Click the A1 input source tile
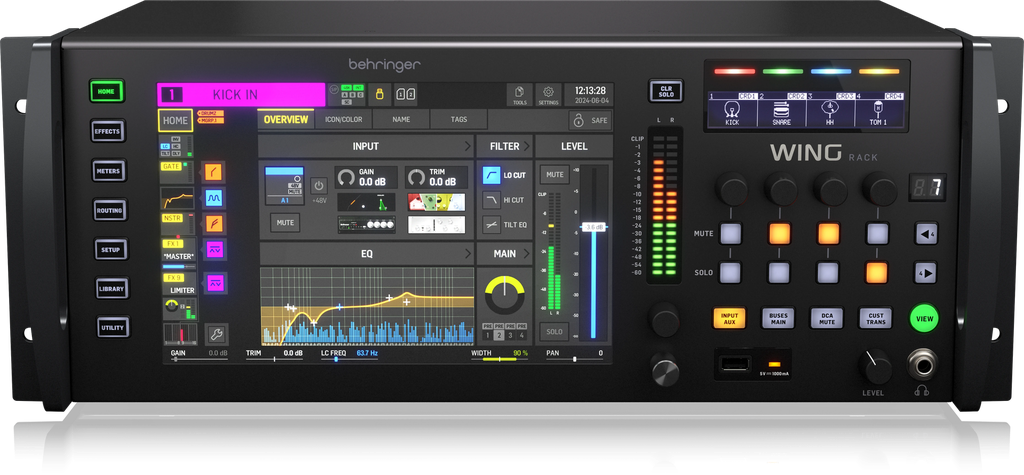Viewport: 1024px width, 475px height. (x=285, y=186)
